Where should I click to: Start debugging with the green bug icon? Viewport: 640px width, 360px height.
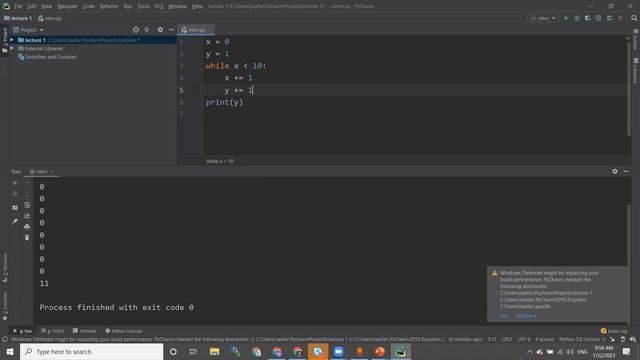coord(577,18)
